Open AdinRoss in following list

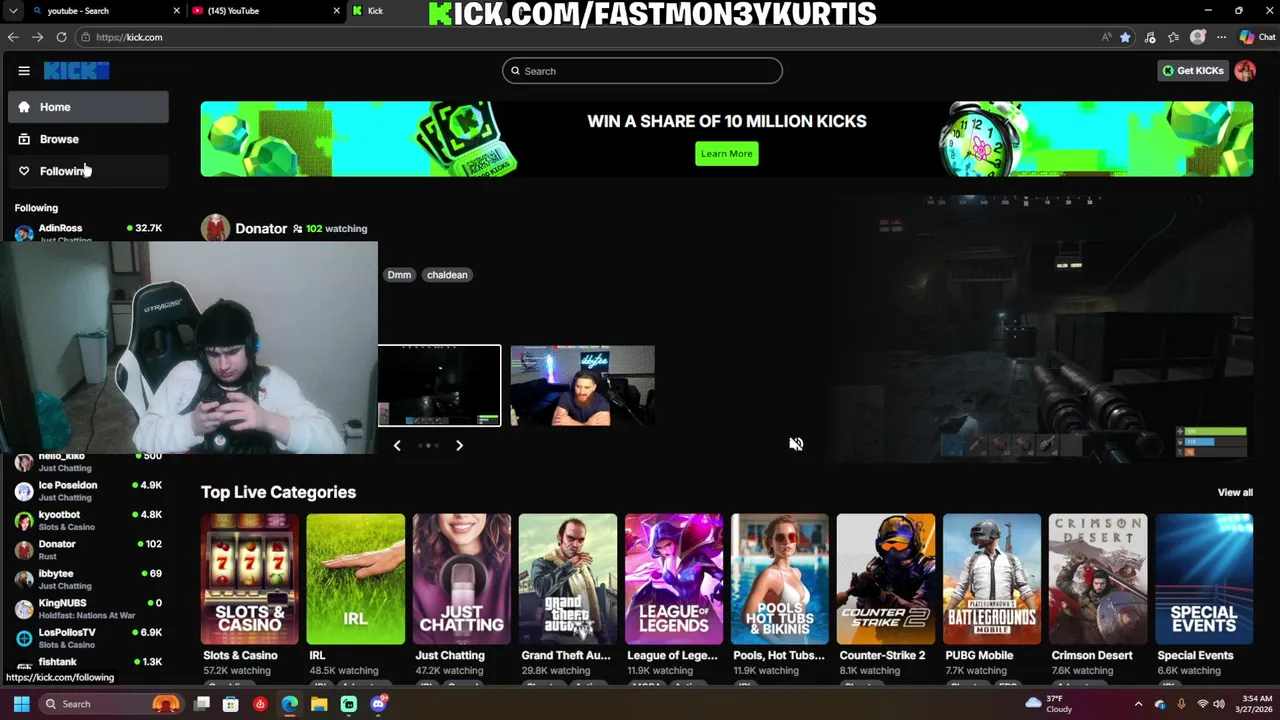pos(88,233)
